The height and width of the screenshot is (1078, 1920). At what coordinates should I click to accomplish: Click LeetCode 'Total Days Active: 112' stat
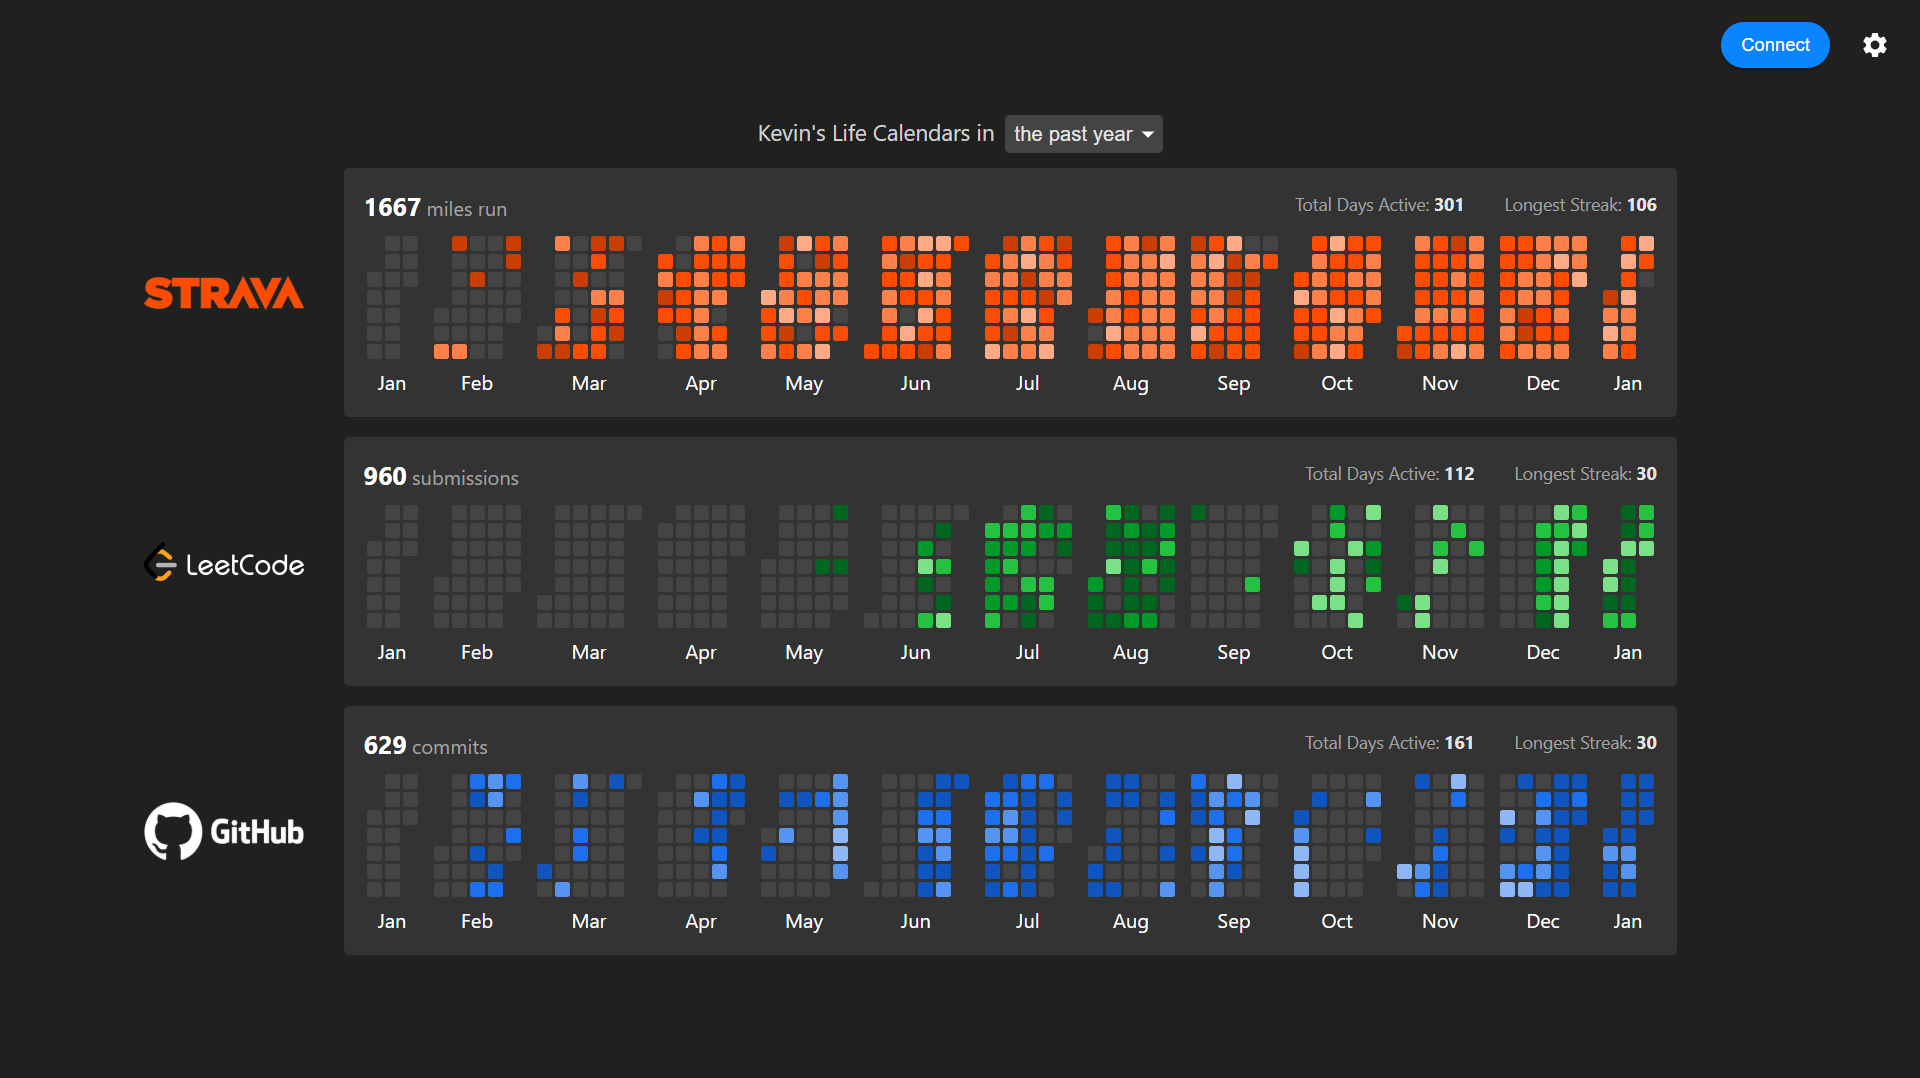[x=1389, y=474]
